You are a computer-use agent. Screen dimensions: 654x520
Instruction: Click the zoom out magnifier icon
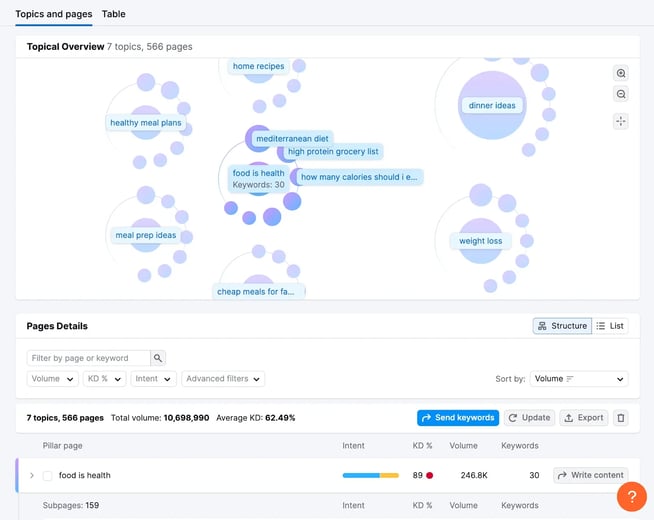pos(621,94)
